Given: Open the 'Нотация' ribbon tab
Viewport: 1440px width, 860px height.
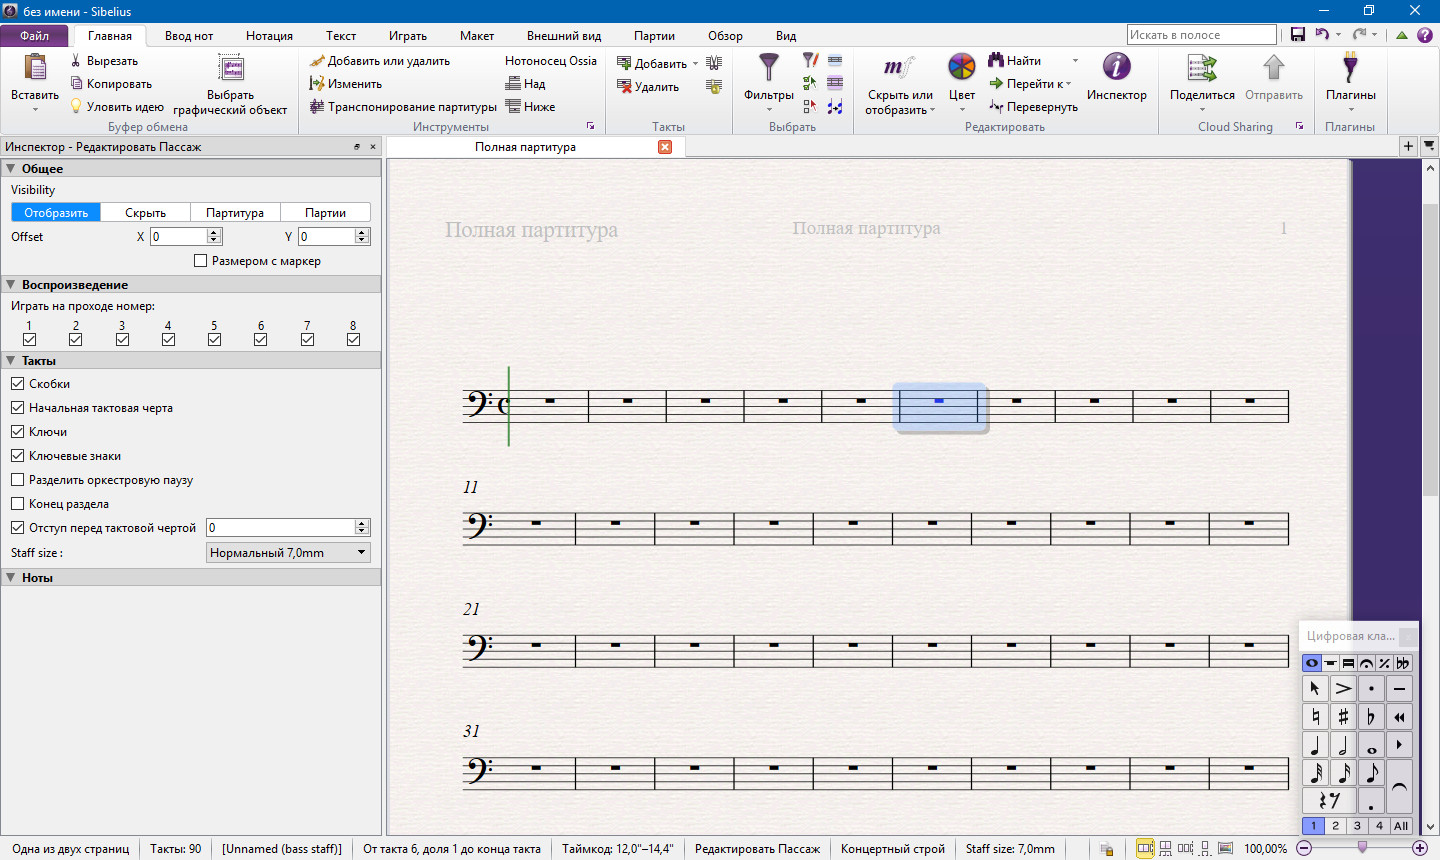Looking at the screenshot, I should 269,36.
